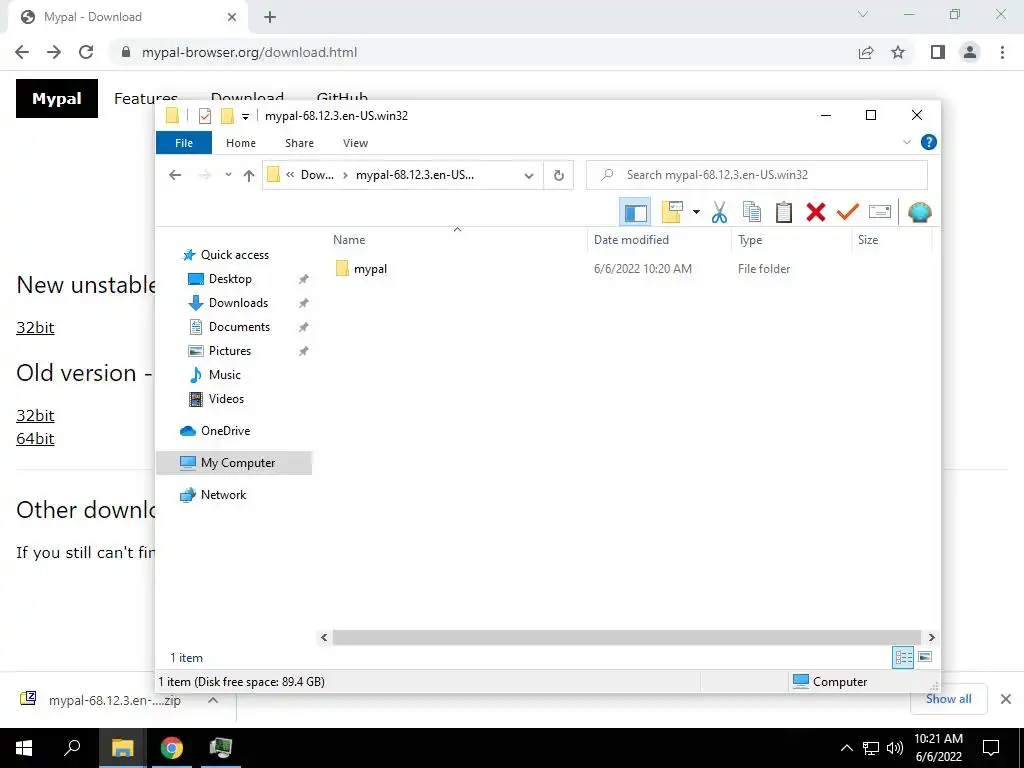Image resolution: width=1024 pixels, height=768 pixels.
Task: Toggle the Chrome side panel icon
Action: [938, 52]
